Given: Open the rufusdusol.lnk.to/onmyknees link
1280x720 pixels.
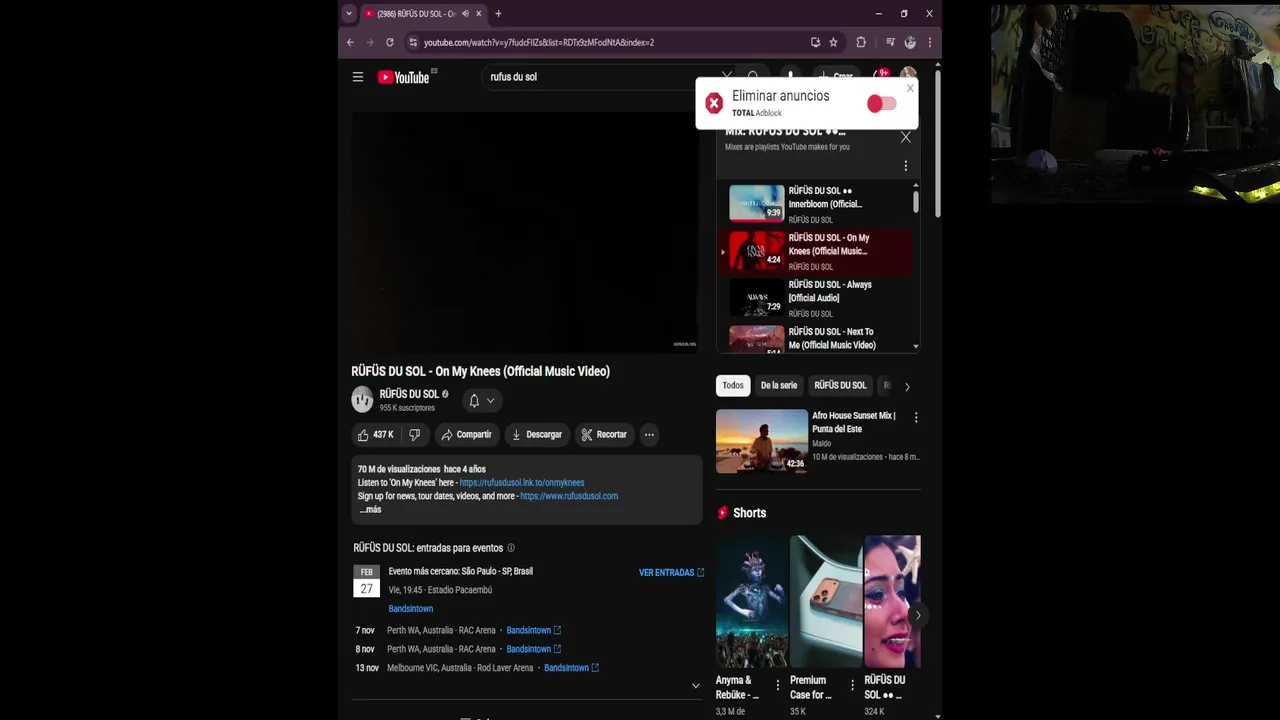Looking at the screenshot, I should coord(522,483).
